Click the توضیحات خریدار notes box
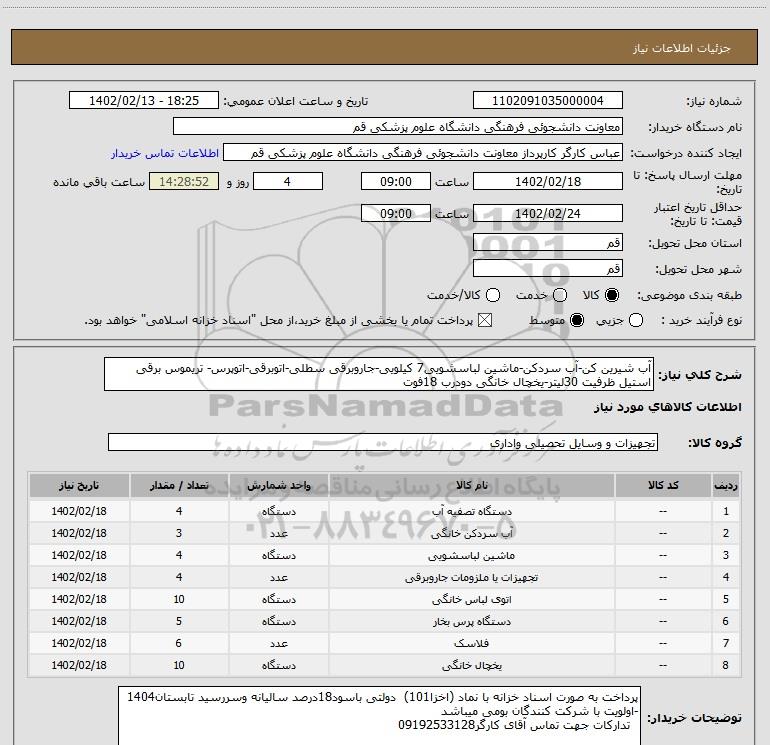 pos(379,715)
